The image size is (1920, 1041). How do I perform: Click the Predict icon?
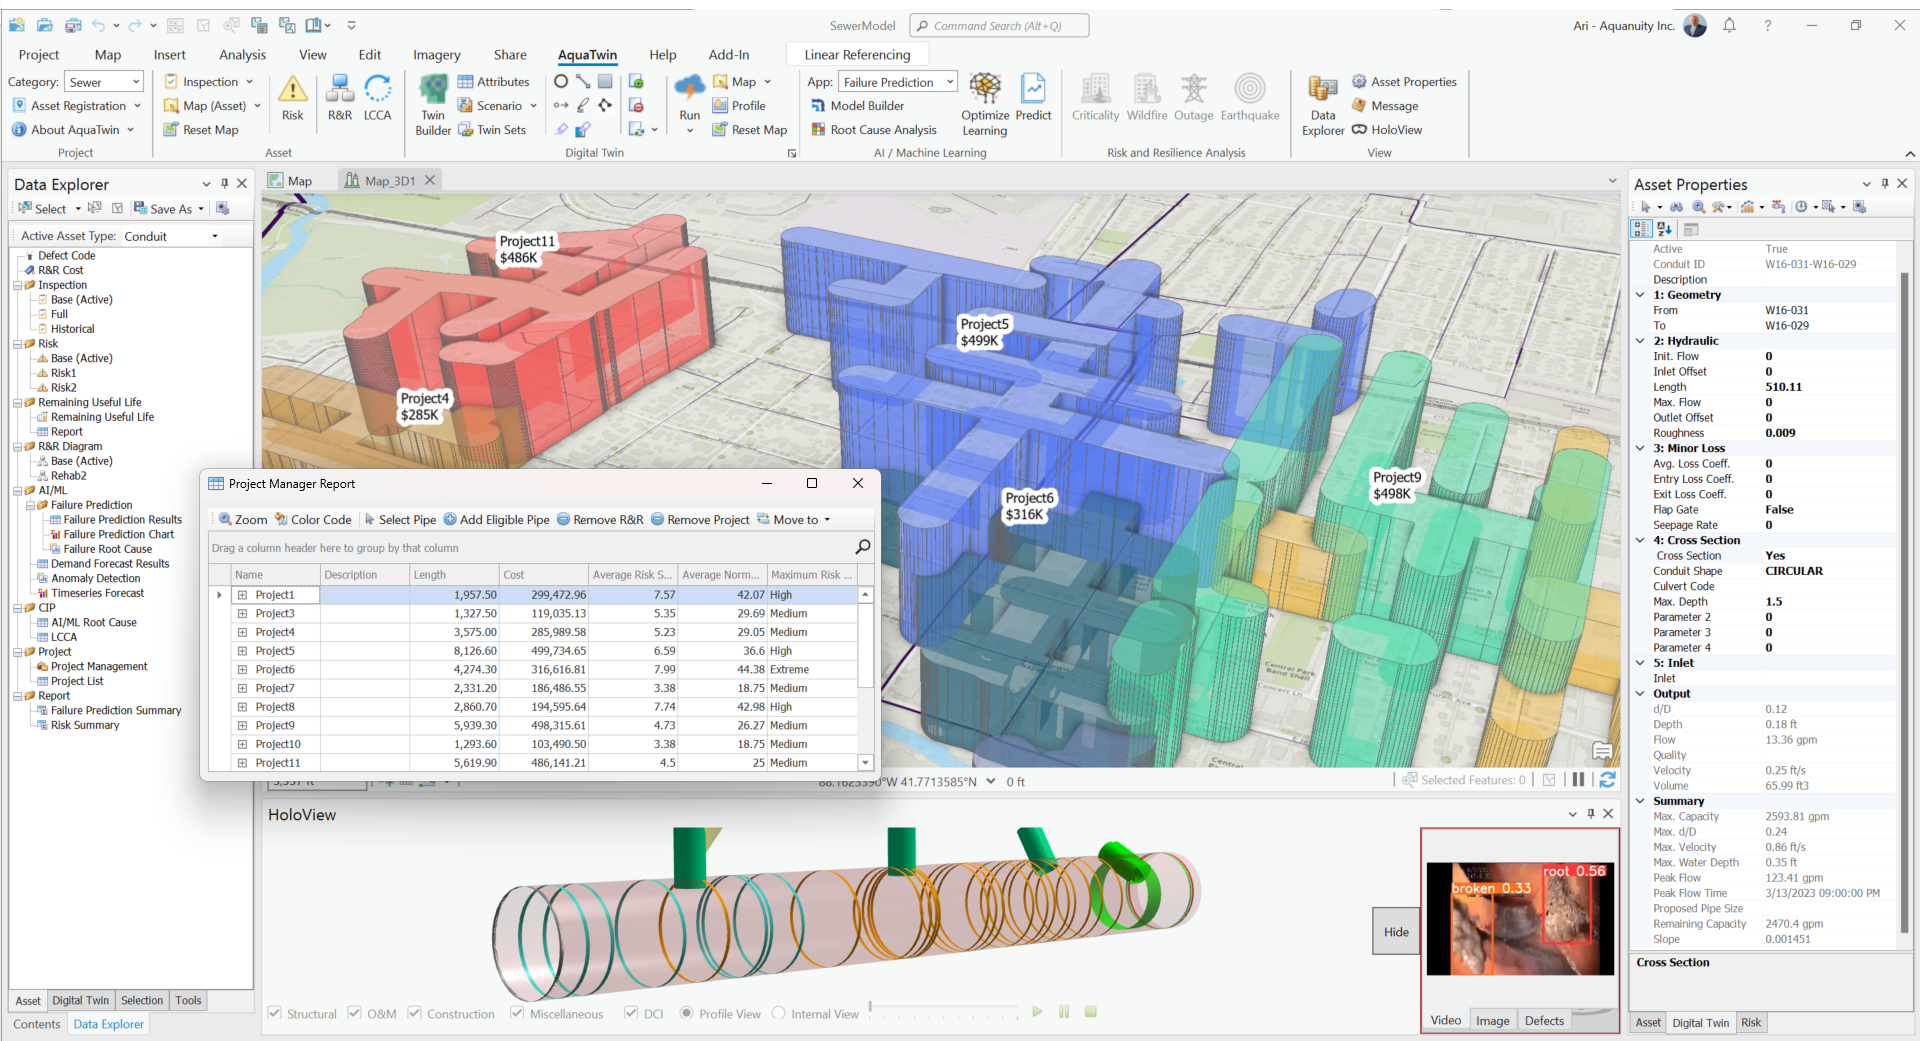(1033, 98)
